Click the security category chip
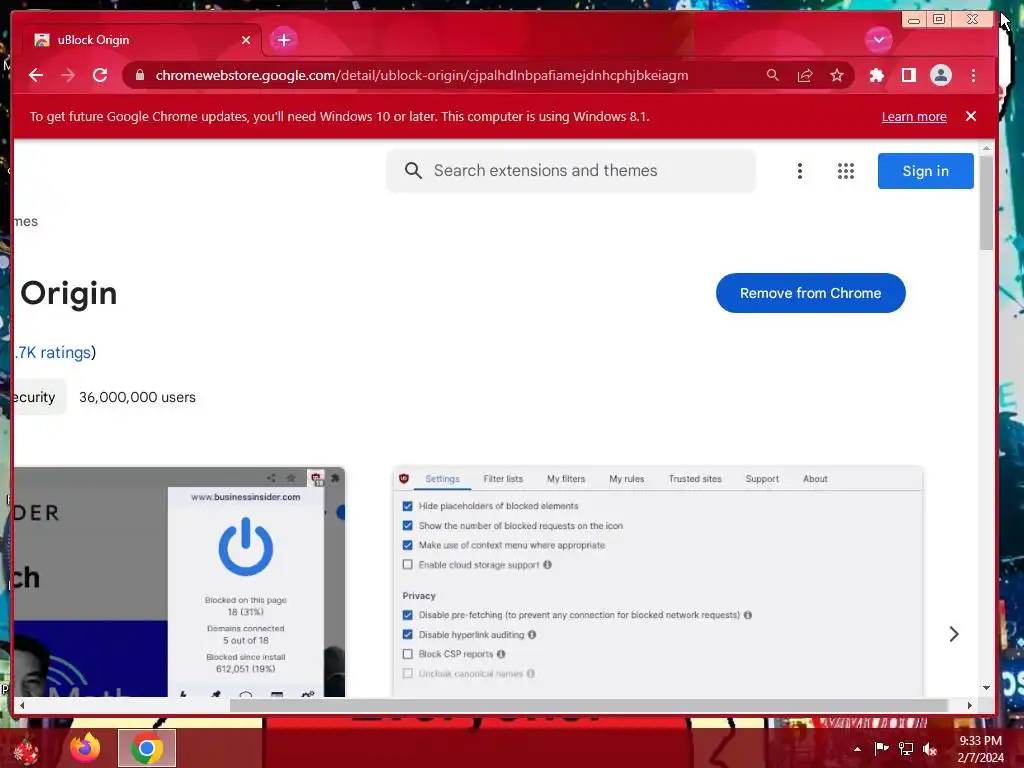 pyautogui.click(x=39, y=396)
